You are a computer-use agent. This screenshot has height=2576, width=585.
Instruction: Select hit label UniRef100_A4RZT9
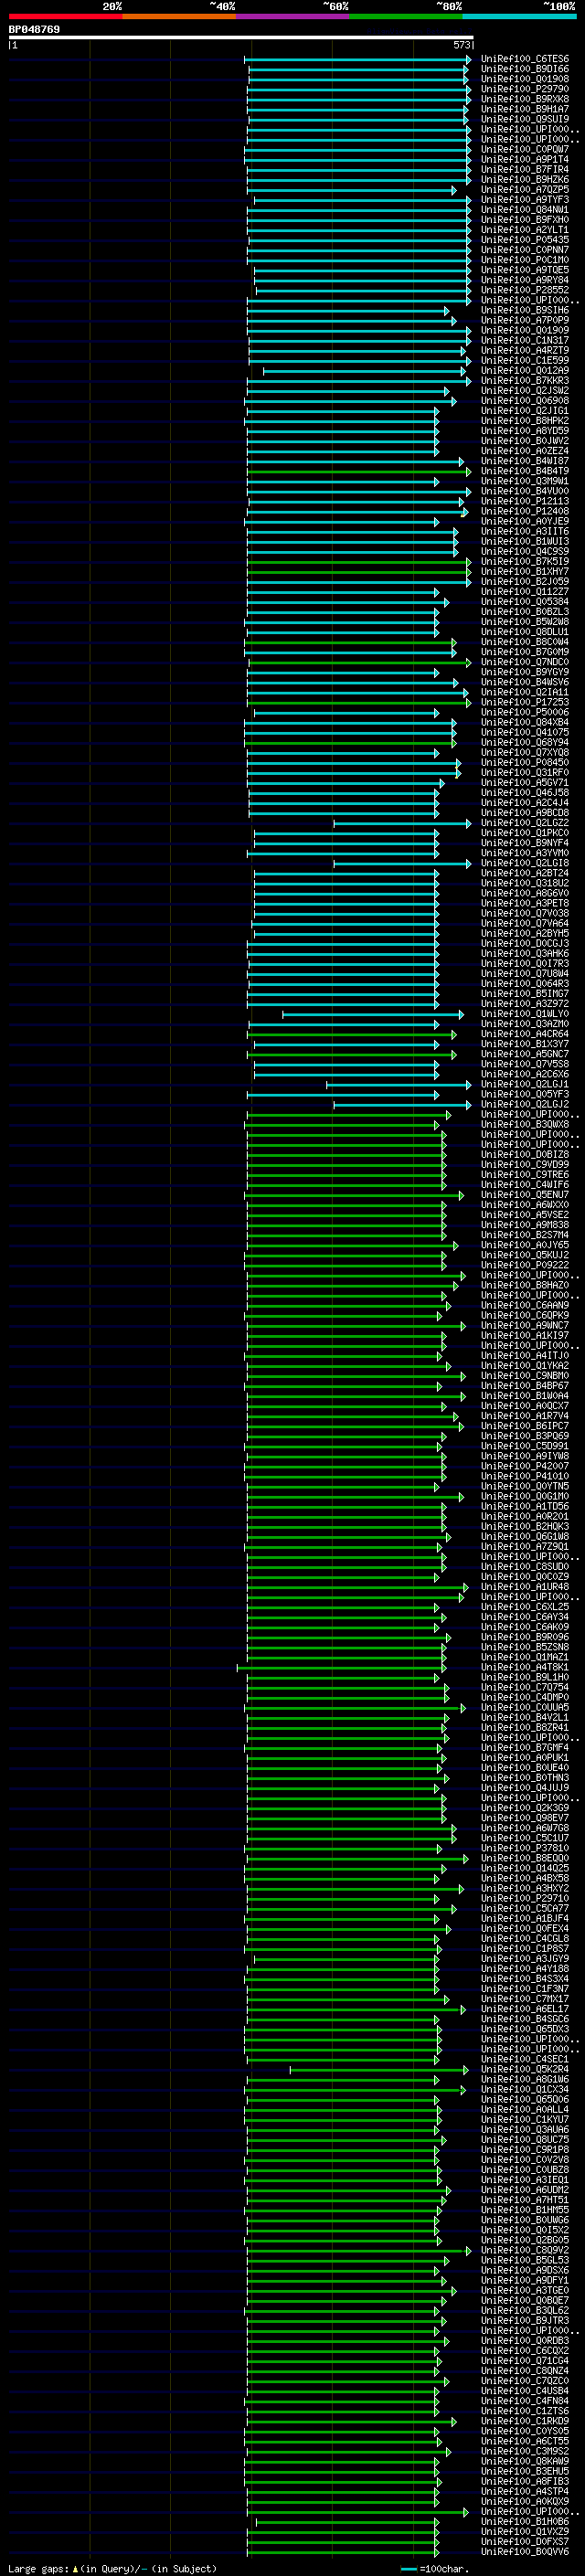pos(525,351)
